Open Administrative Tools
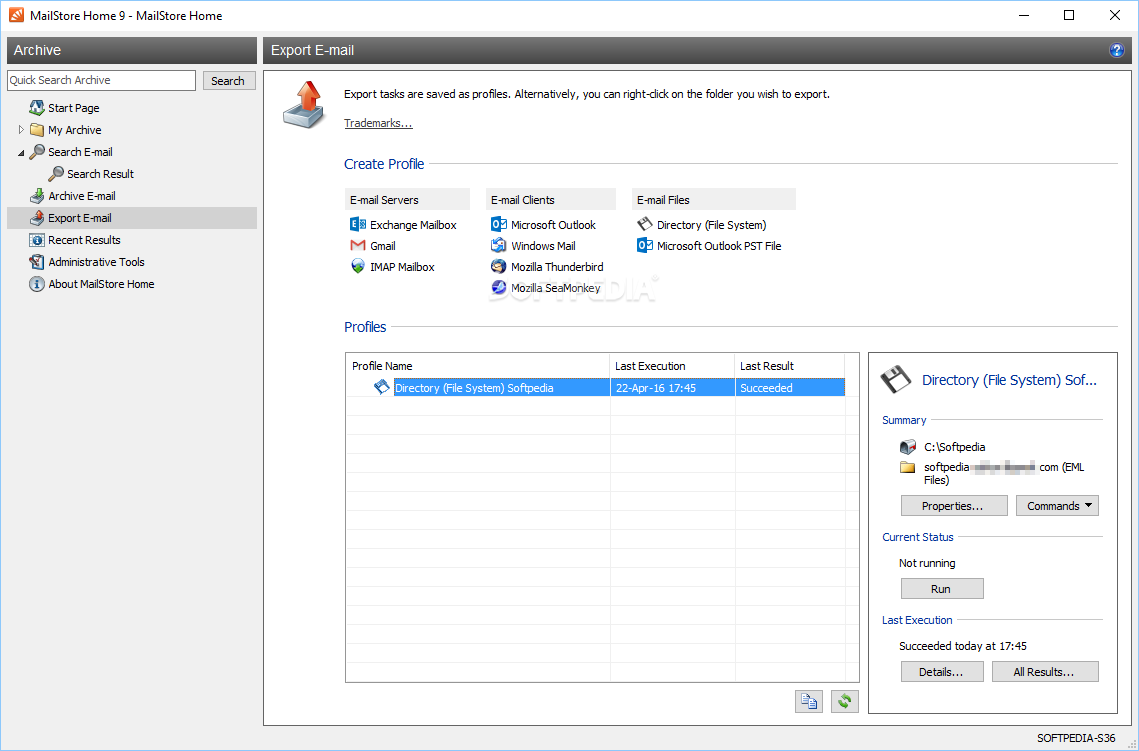The image size is (1139, 751). pyautogui.click(x=96, y=261)
